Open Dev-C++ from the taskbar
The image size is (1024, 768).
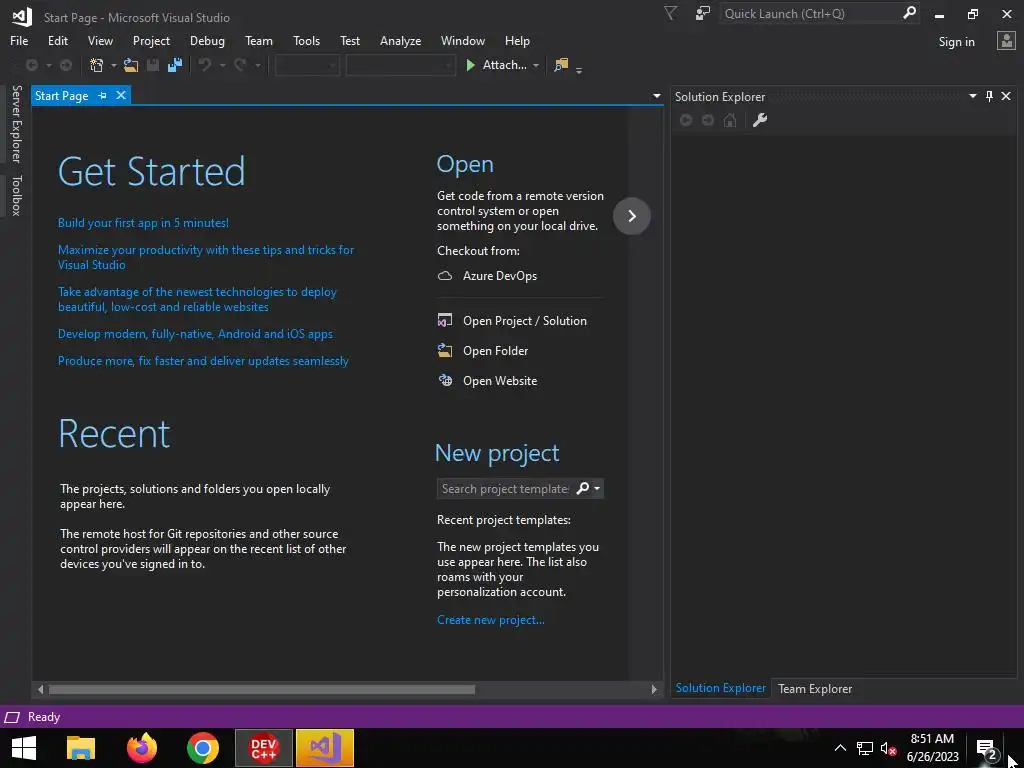click(x=264, y=748)
